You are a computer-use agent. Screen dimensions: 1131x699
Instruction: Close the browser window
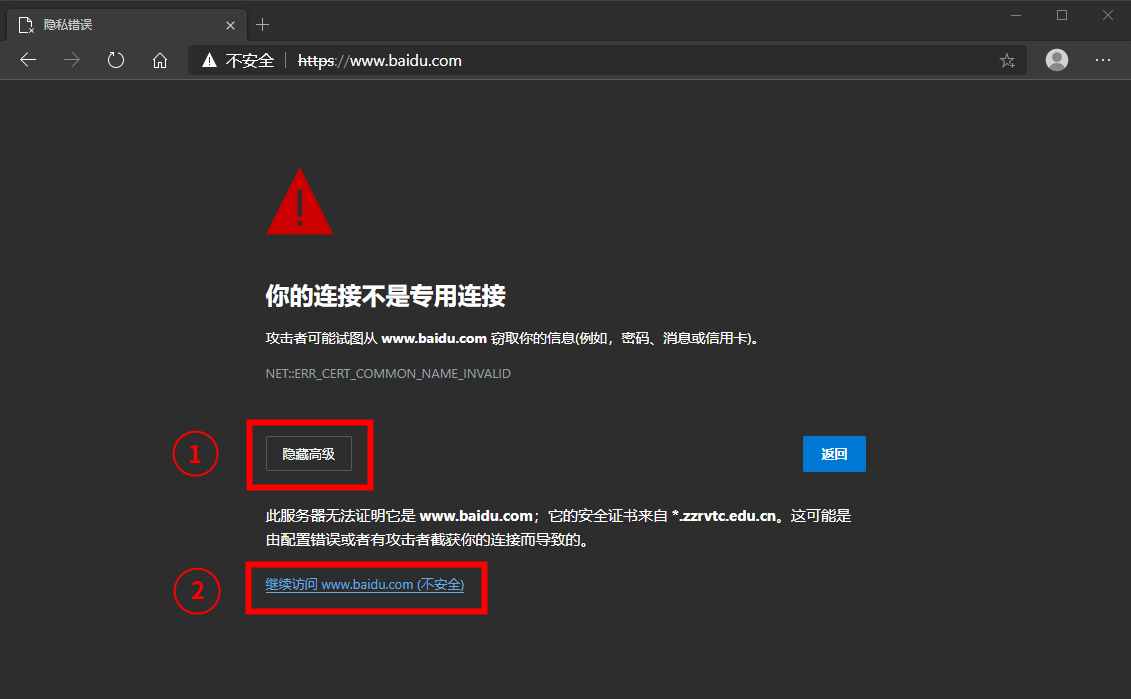tap(1108, 15)
